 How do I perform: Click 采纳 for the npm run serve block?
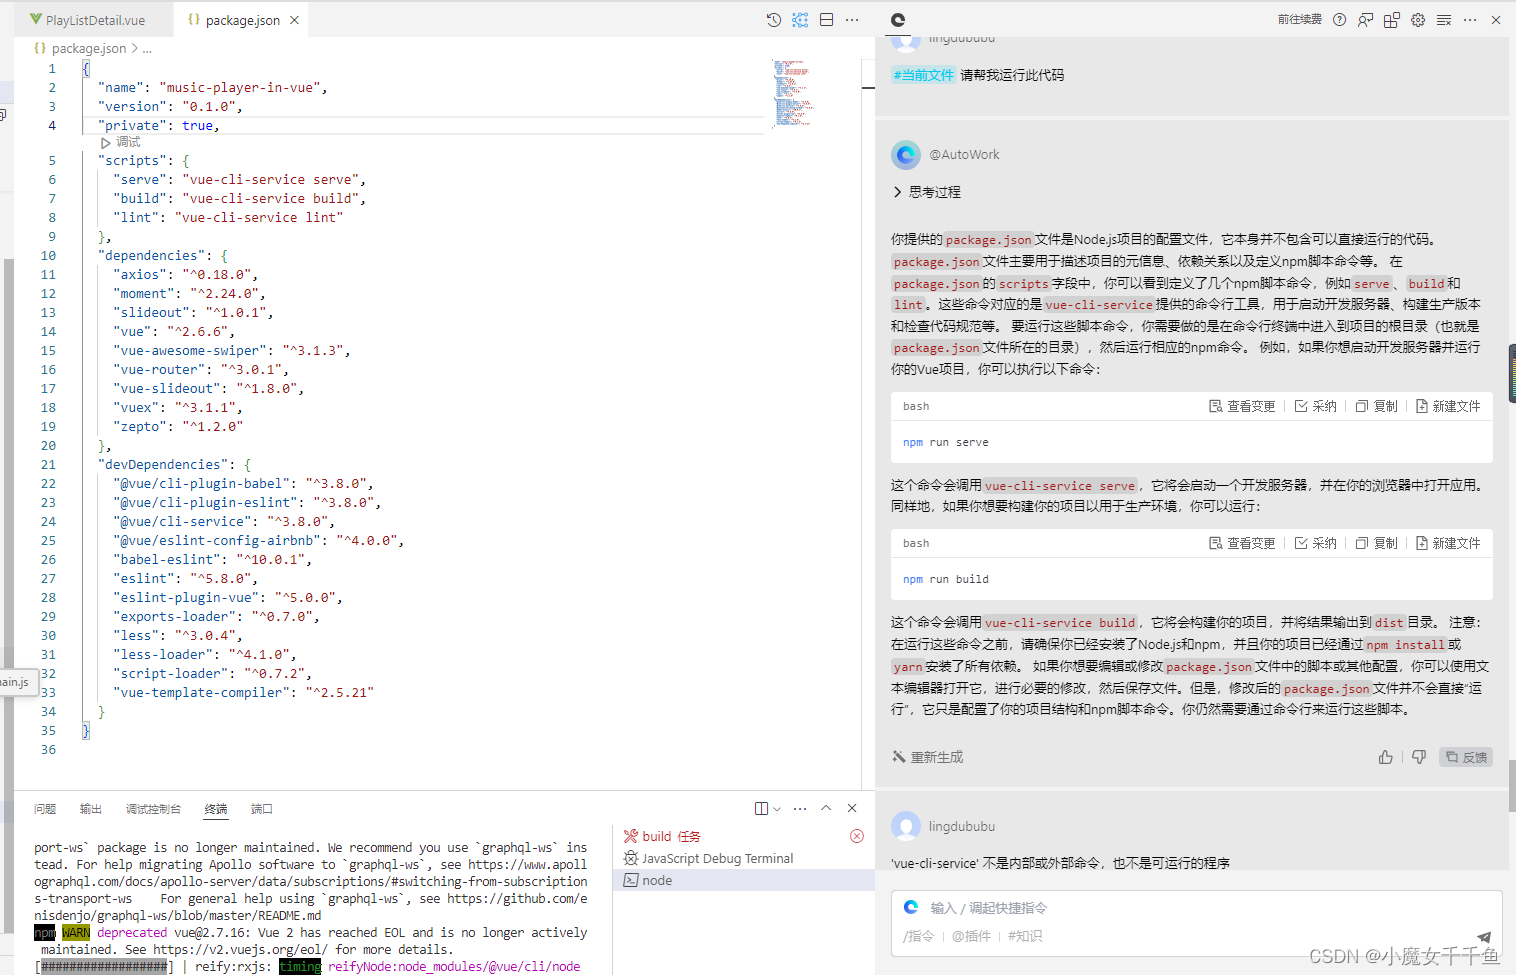[1316, 406]
